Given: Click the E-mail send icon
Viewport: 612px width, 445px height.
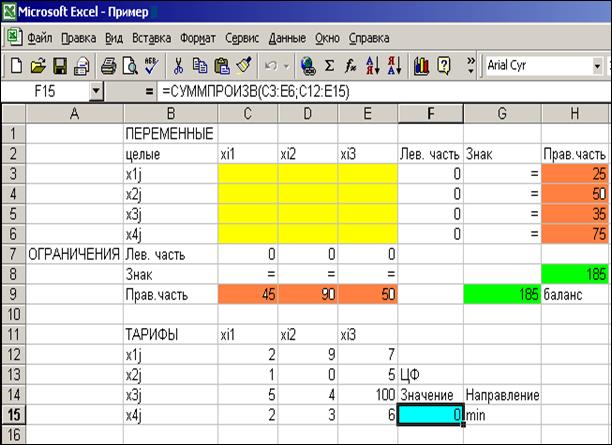Looking at the screenshot, I should coord(82,66).
